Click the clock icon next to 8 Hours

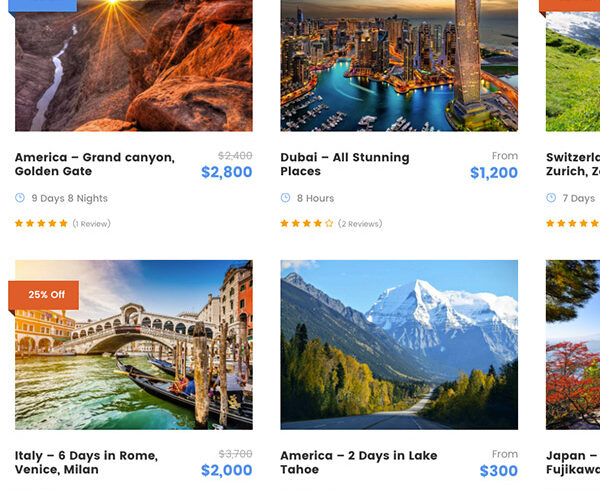286,198
